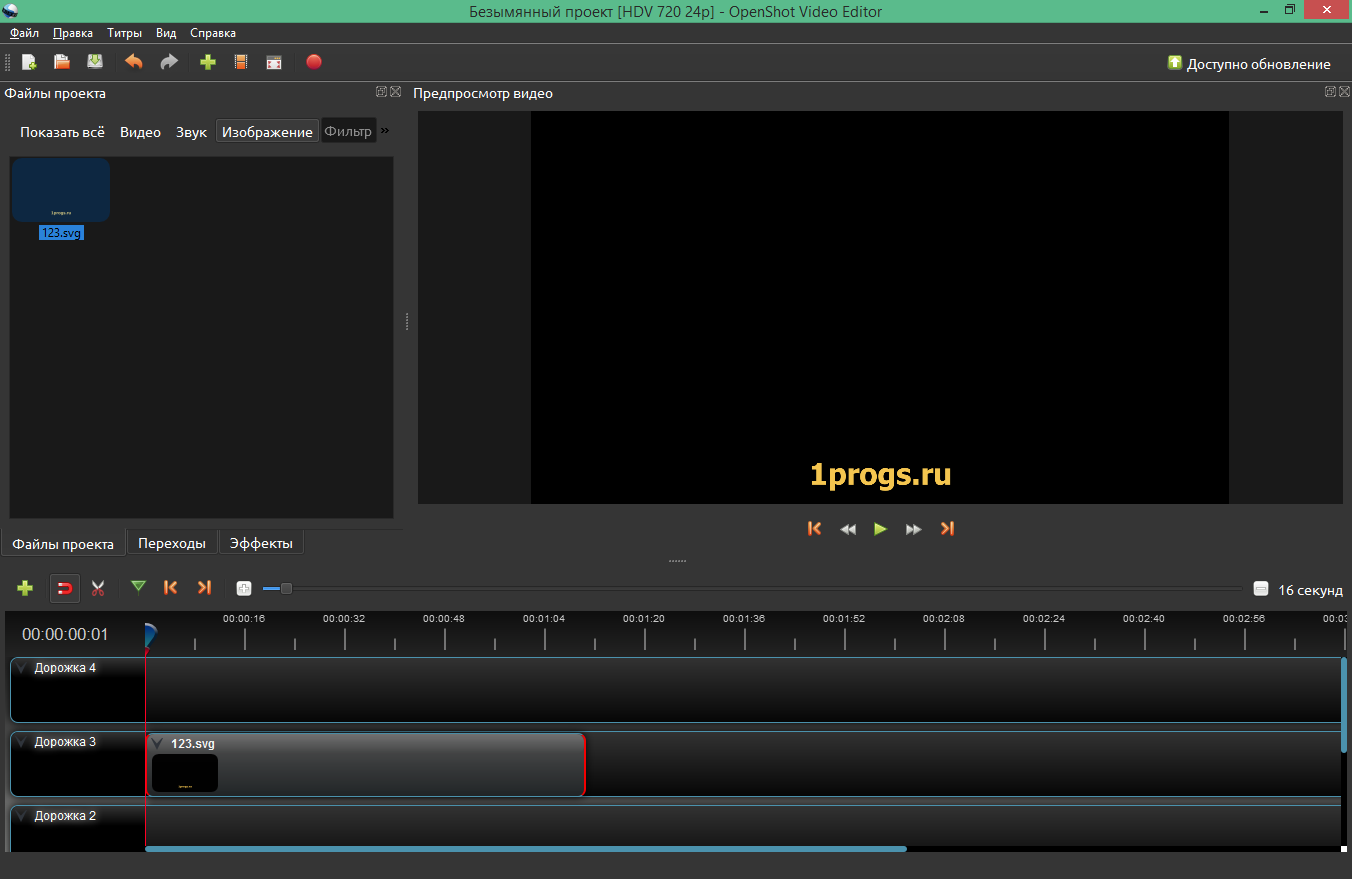Switch to the Переходы tab
This screenshot has height=879, width=1352.
(x=172, y=542)
